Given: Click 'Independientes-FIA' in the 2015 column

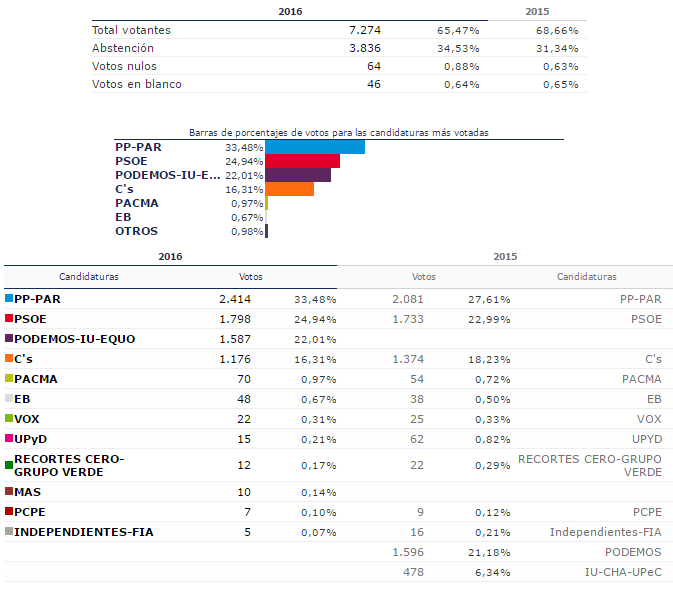Looking at the screenshot, I should point(606,532).
